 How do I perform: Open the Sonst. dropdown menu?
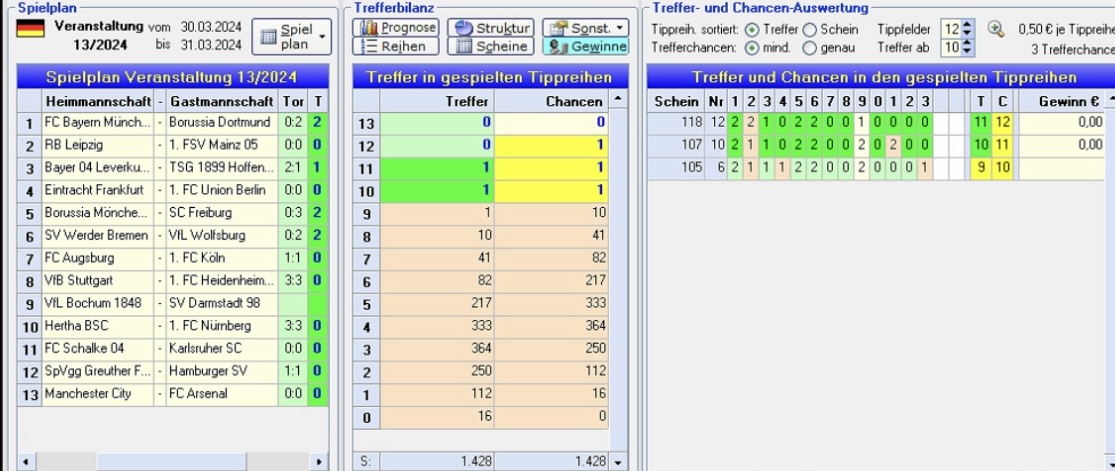[x=585, y=28]
